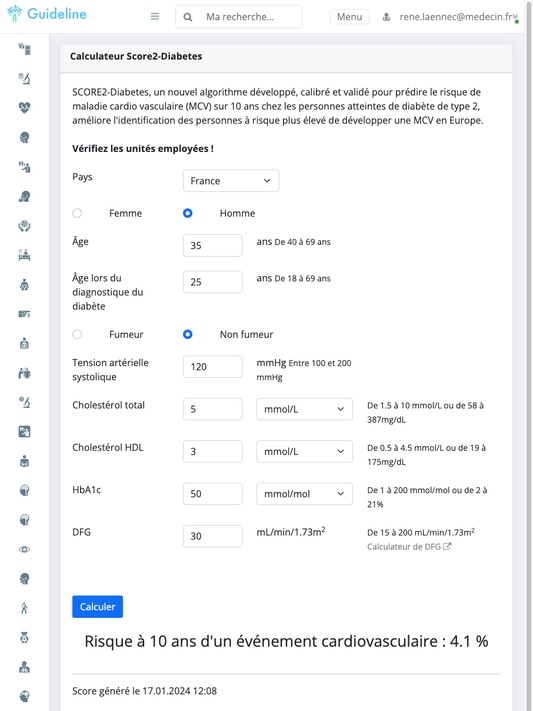Click the Calculer button
The image size is (533, 711).
tap(98, 607)
